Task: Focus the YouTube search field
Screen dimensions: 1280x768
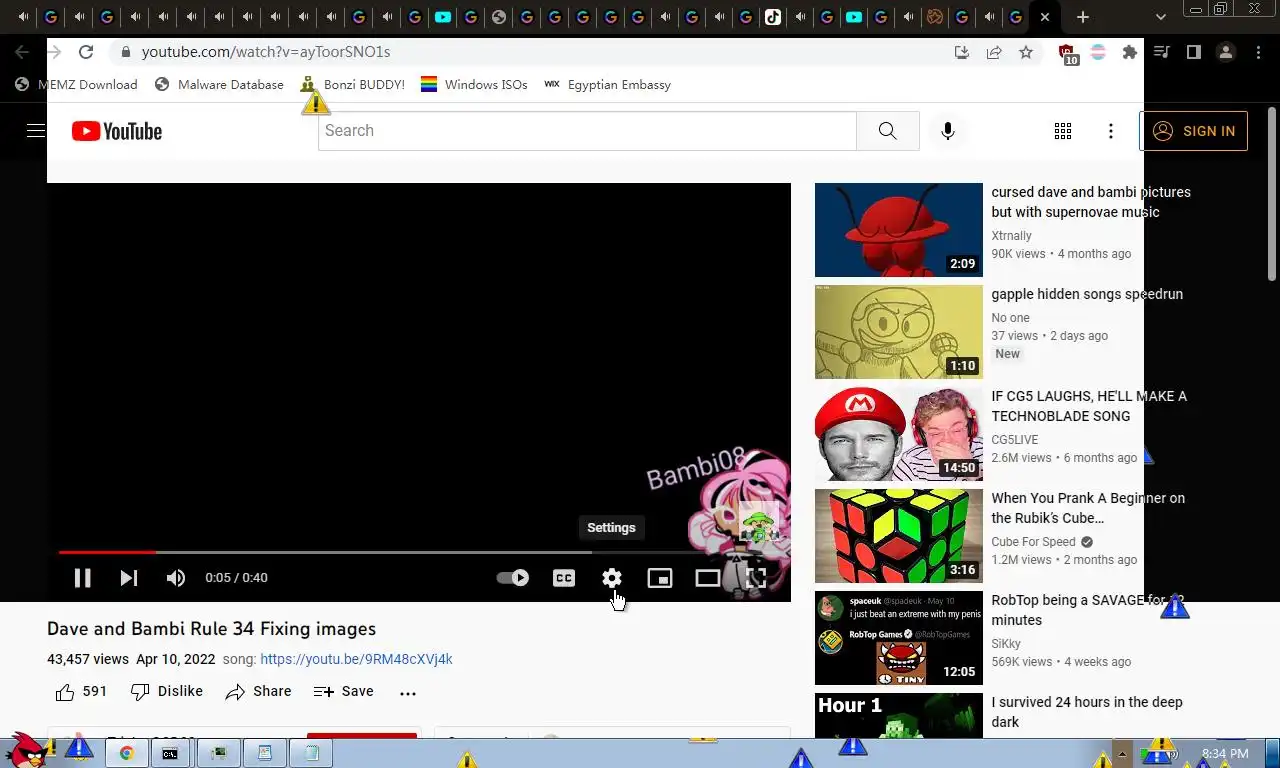Action: pos(587,131)
